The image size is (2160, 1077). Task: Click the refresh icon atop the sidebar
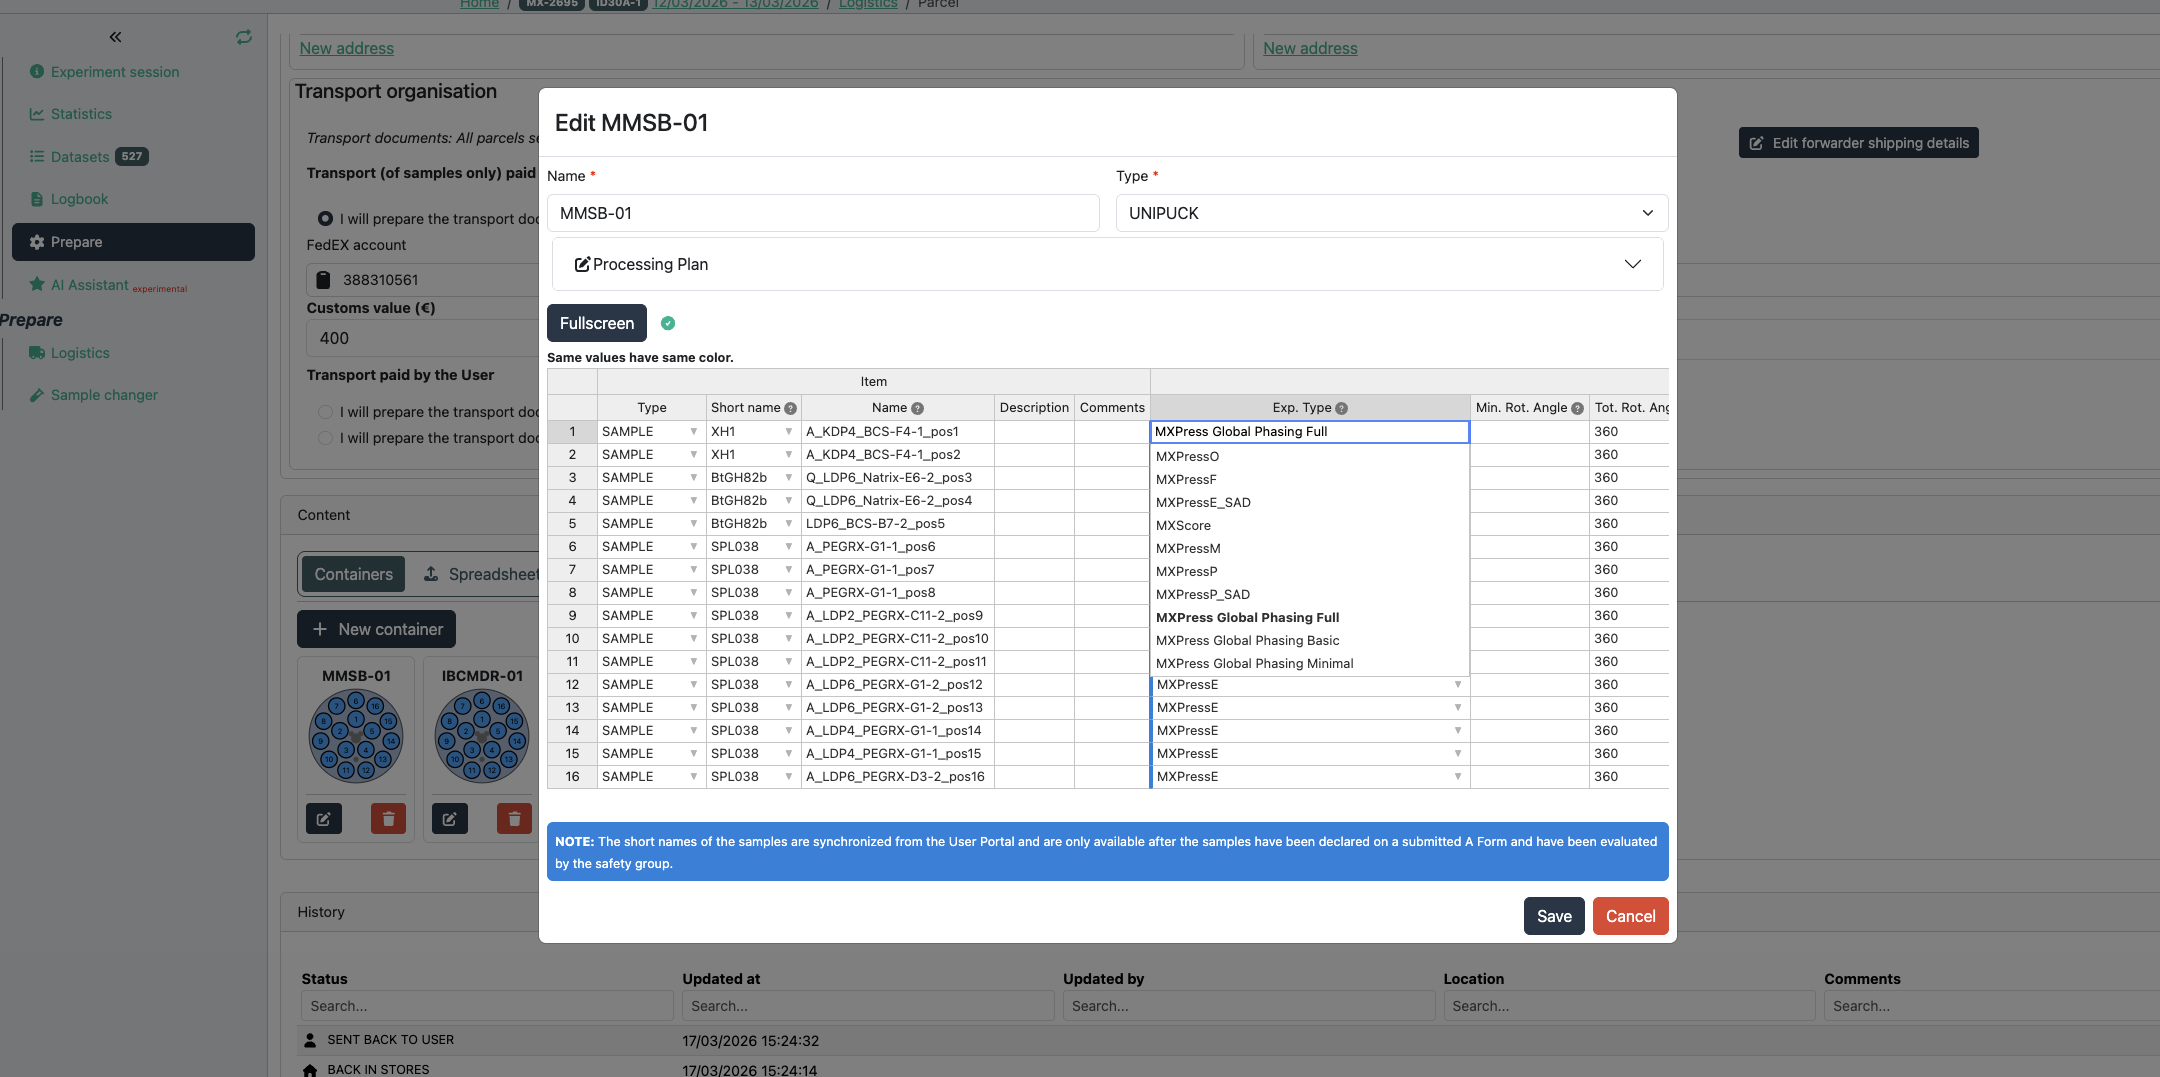click(244, 37)
